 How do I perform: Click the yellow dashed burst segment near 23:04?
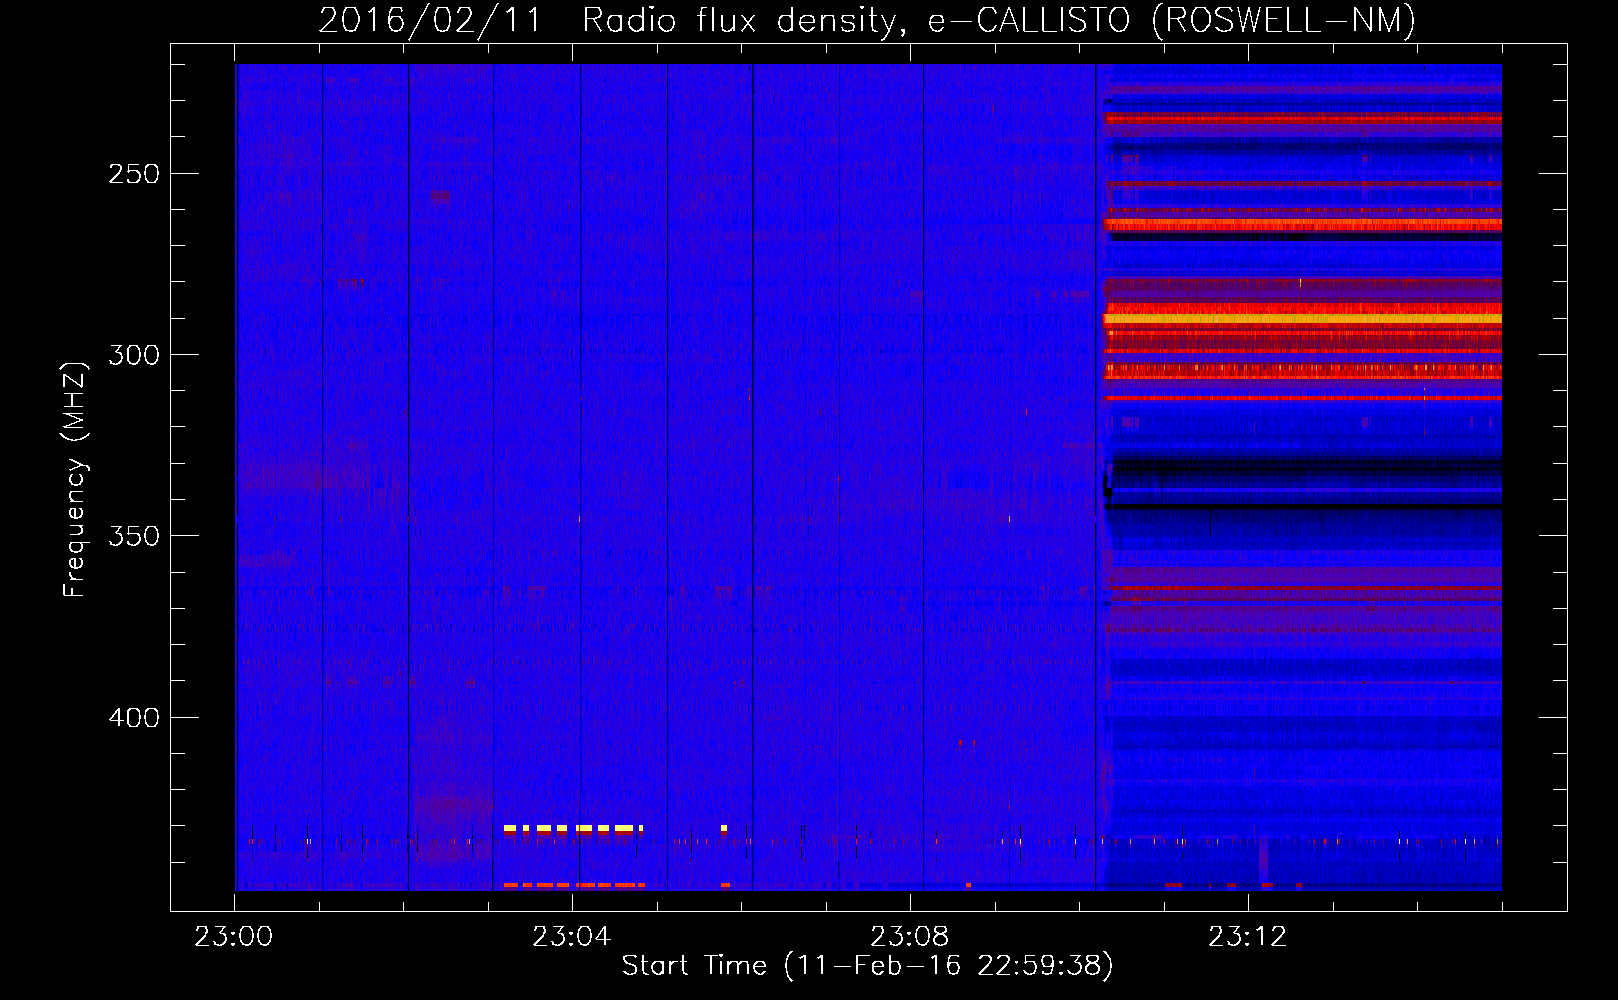pyautogui.click(x=573, y=829)
